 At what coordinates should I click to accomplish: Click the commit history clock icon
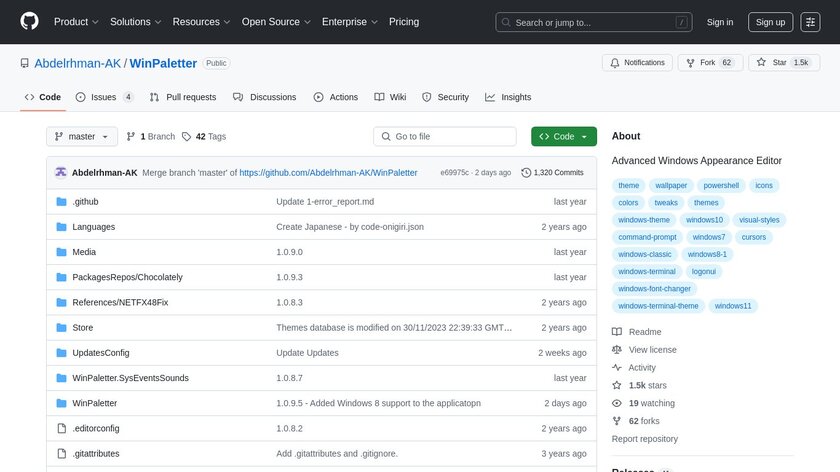click(527, 173)
